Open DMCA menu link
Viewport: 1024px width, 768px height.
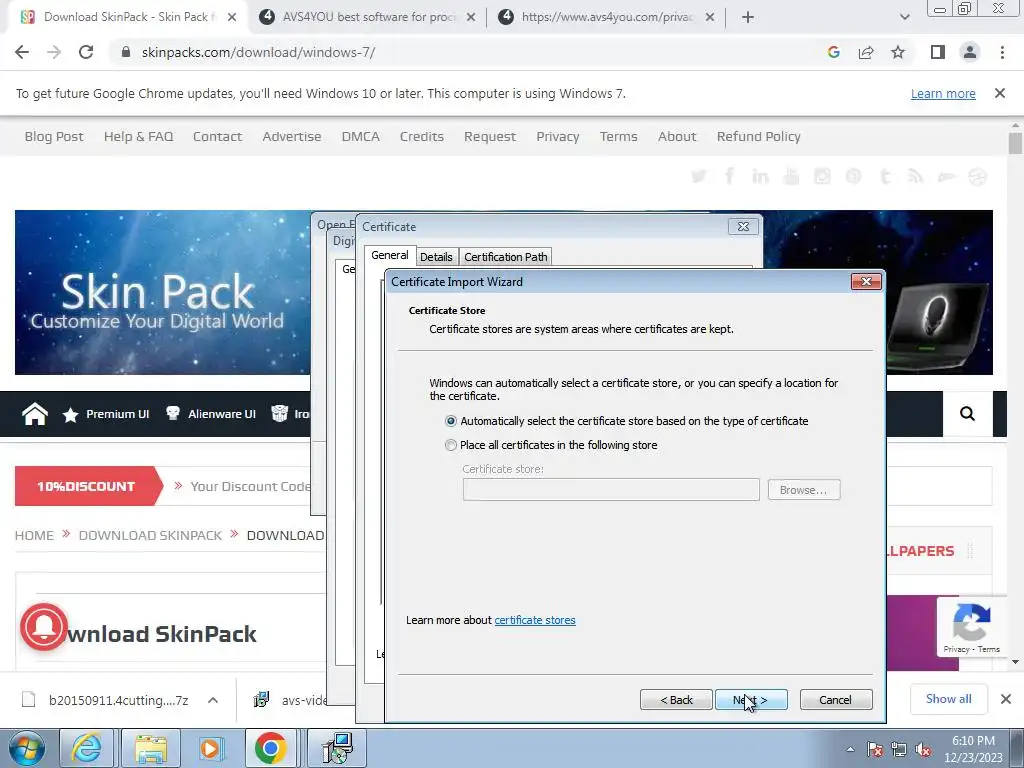point(360,136)
